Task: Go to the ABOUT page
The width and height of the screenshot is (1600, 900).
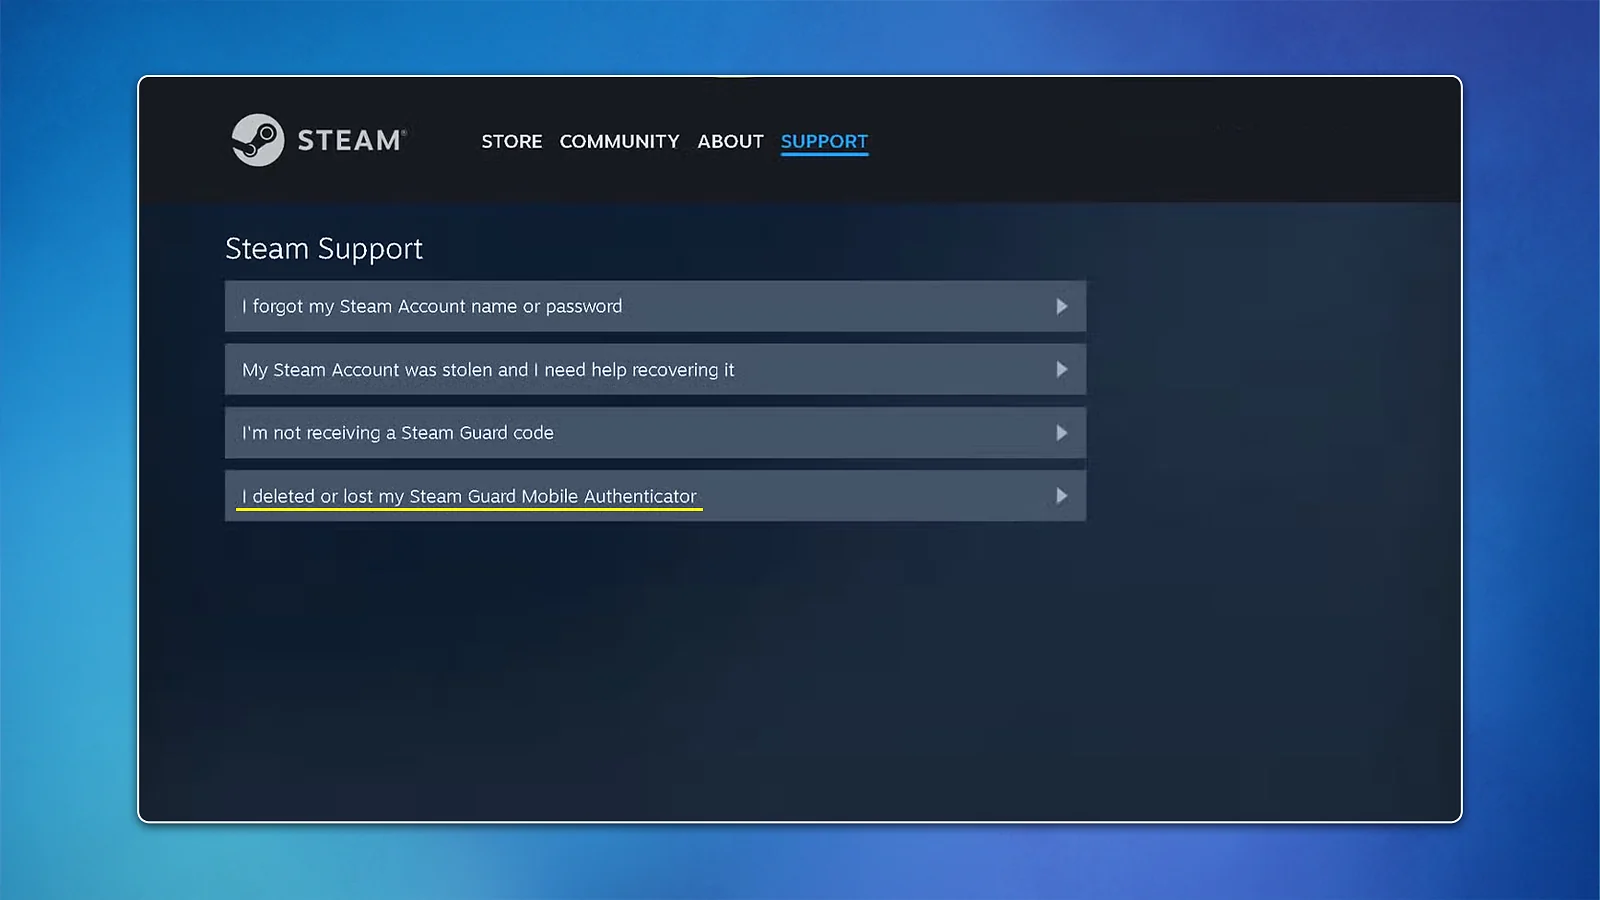Action: coord(730,142)
